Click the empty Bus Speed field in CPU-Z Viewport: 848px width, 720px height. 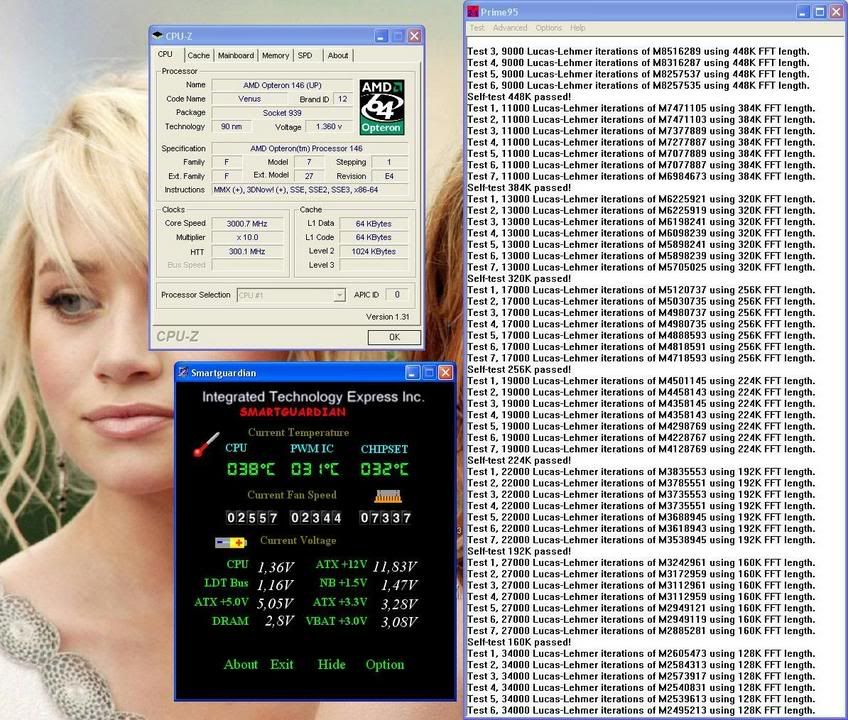click(x=247, y=265)
